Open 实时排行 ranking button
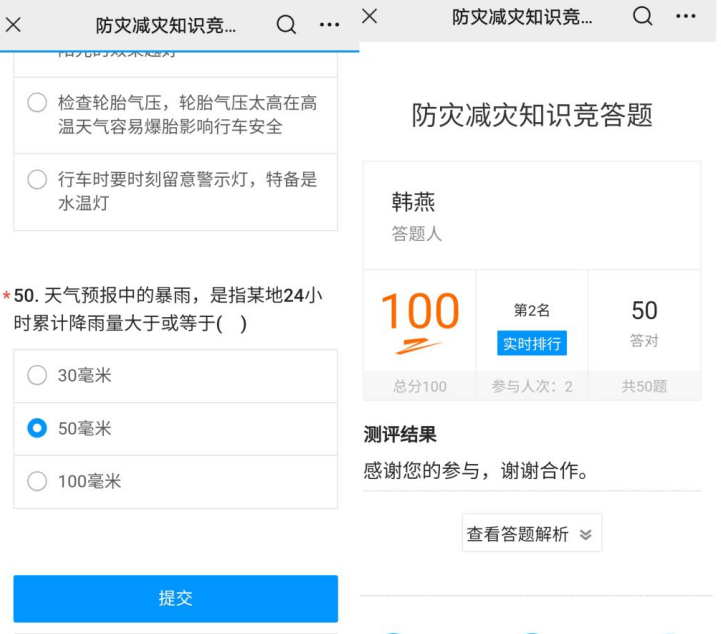The image size is (721, 634). click(x=532, y=343)
